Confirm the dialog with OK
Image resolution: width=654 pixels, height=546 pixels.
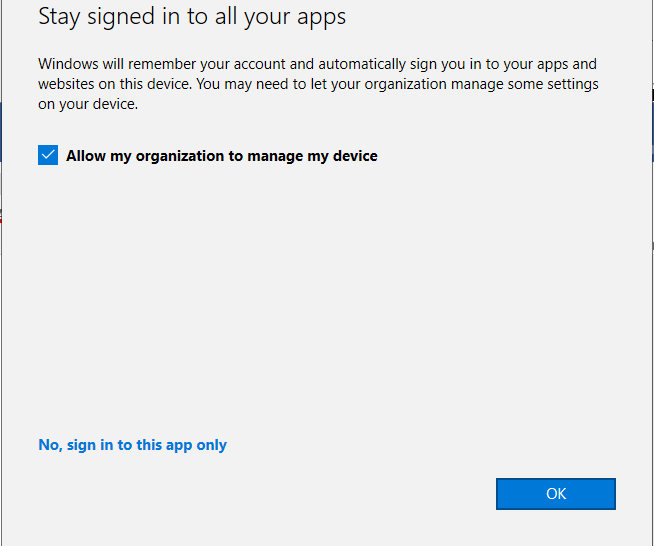[555, 493]
